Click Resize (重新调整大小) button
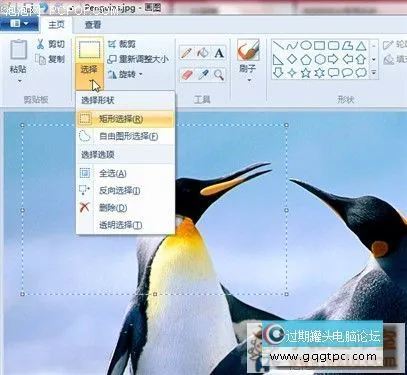Viewport: 407px width, 375px height. tap(138, 59)
